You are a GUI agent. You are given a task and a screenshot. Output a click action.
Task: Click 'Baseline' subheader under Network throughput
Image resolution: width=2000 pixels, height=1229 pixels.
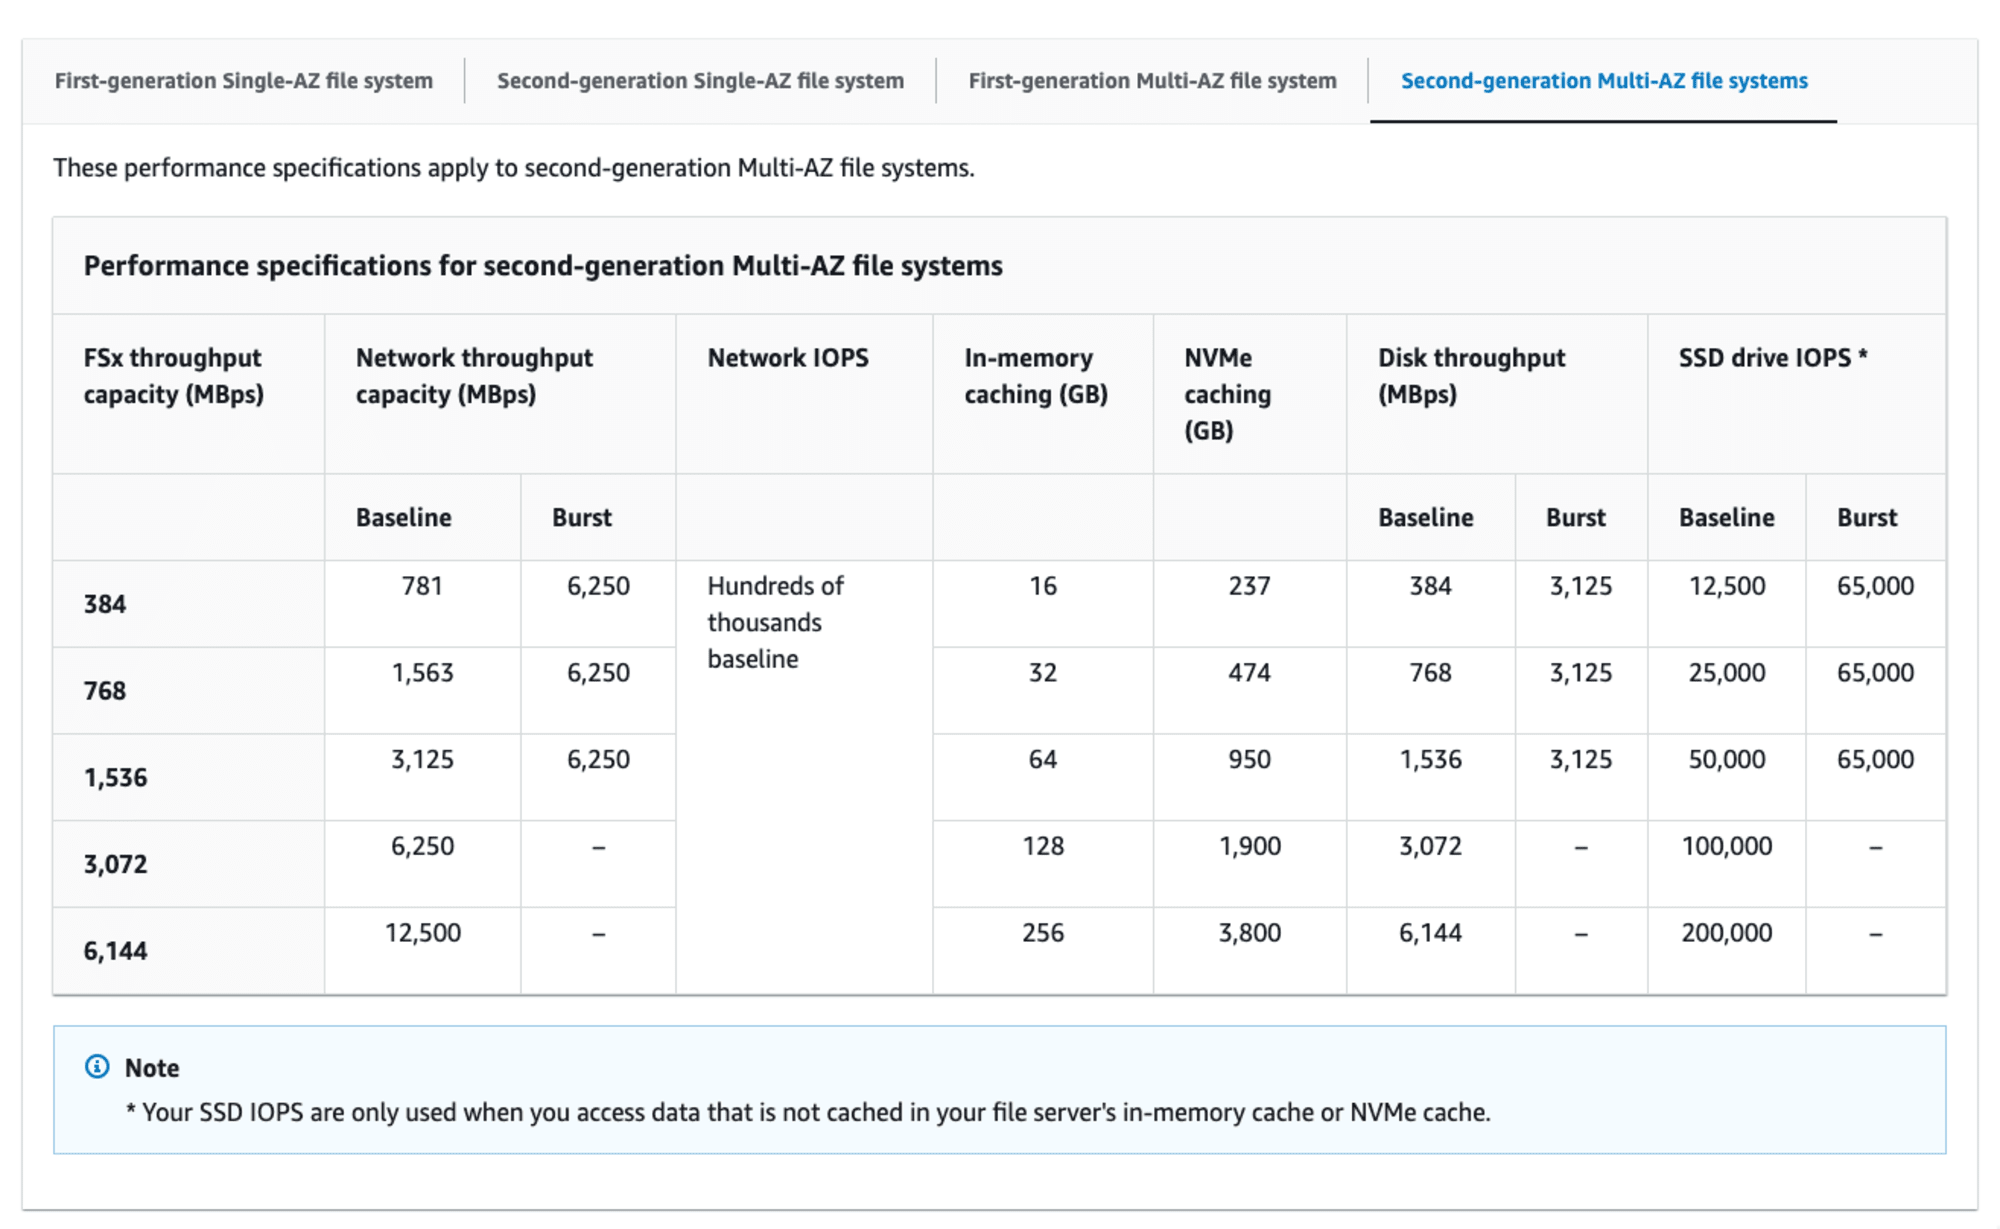(403, 518)
